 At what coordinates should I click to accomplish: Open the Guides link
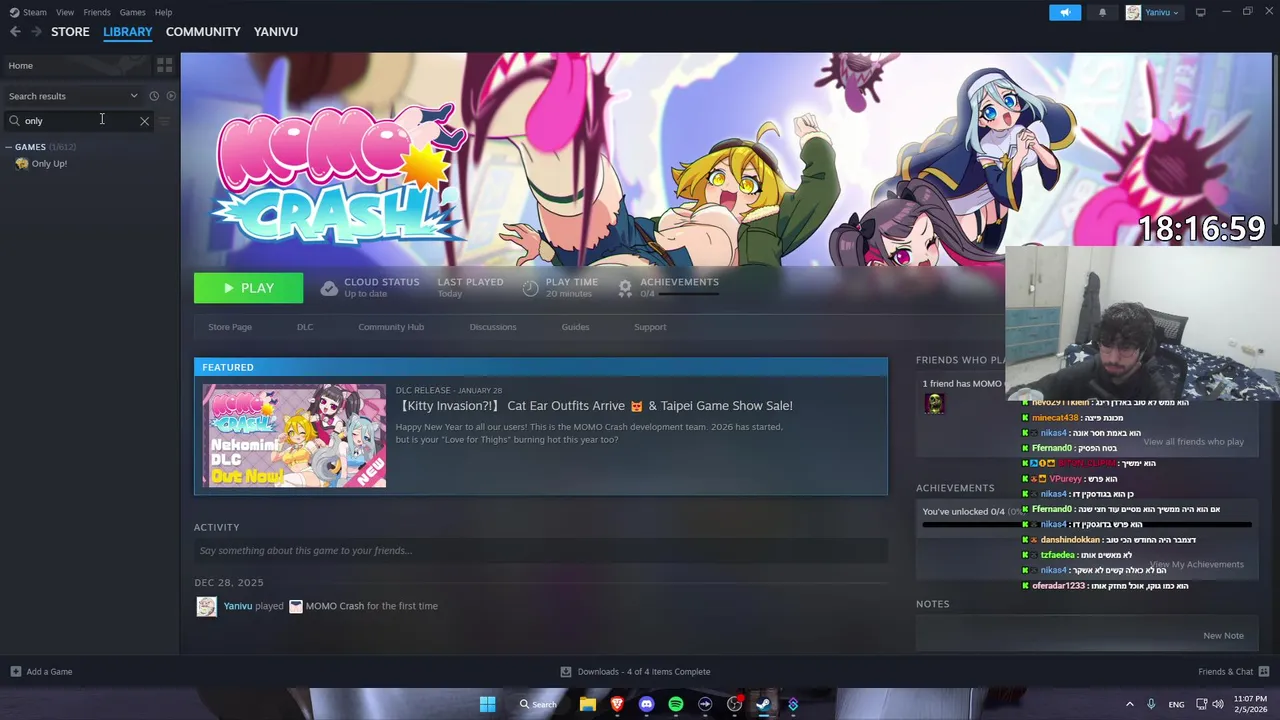pos(575,327)
